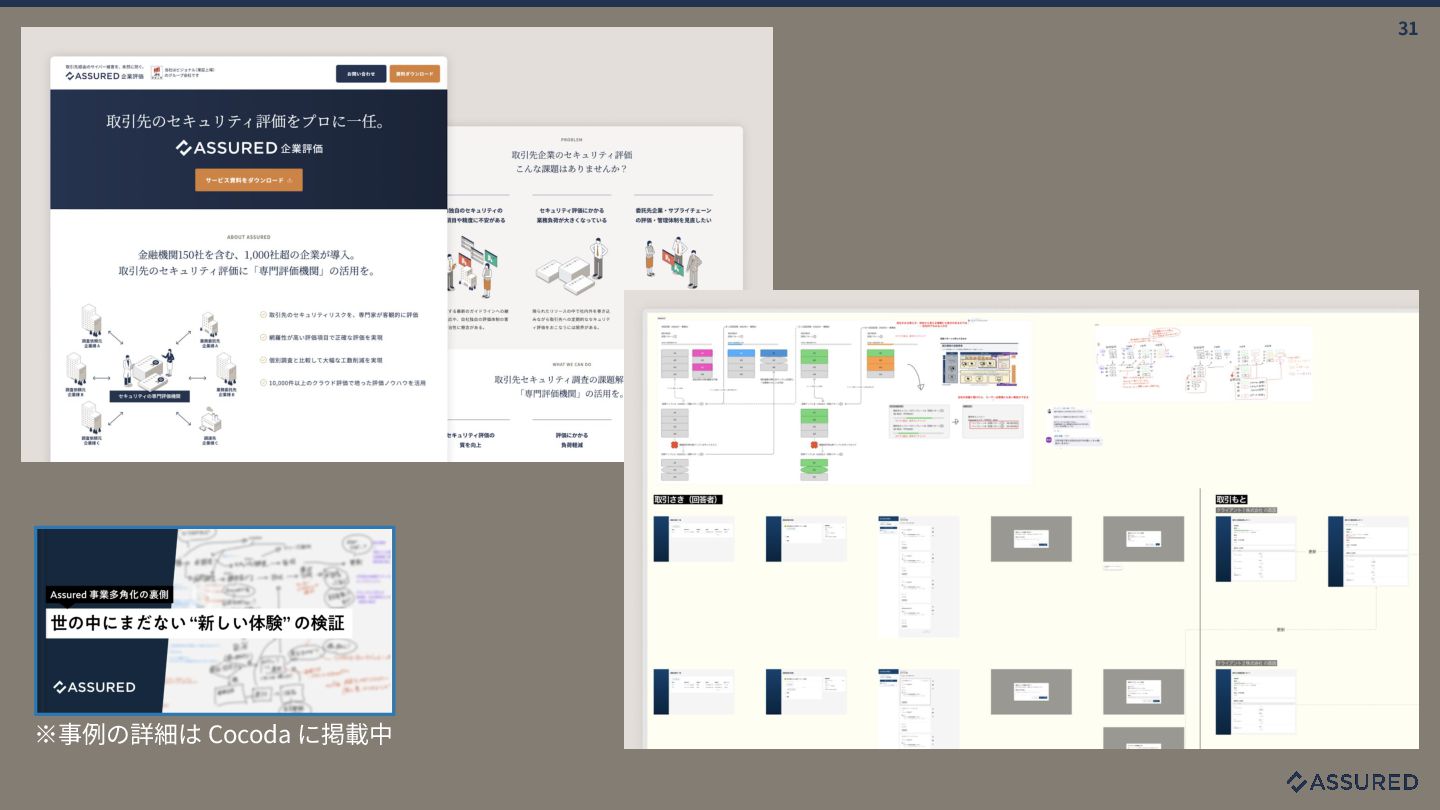Click the 取引さき（回答者） label on the whiteboard
1440x810 pixels.
pos(687,499)
